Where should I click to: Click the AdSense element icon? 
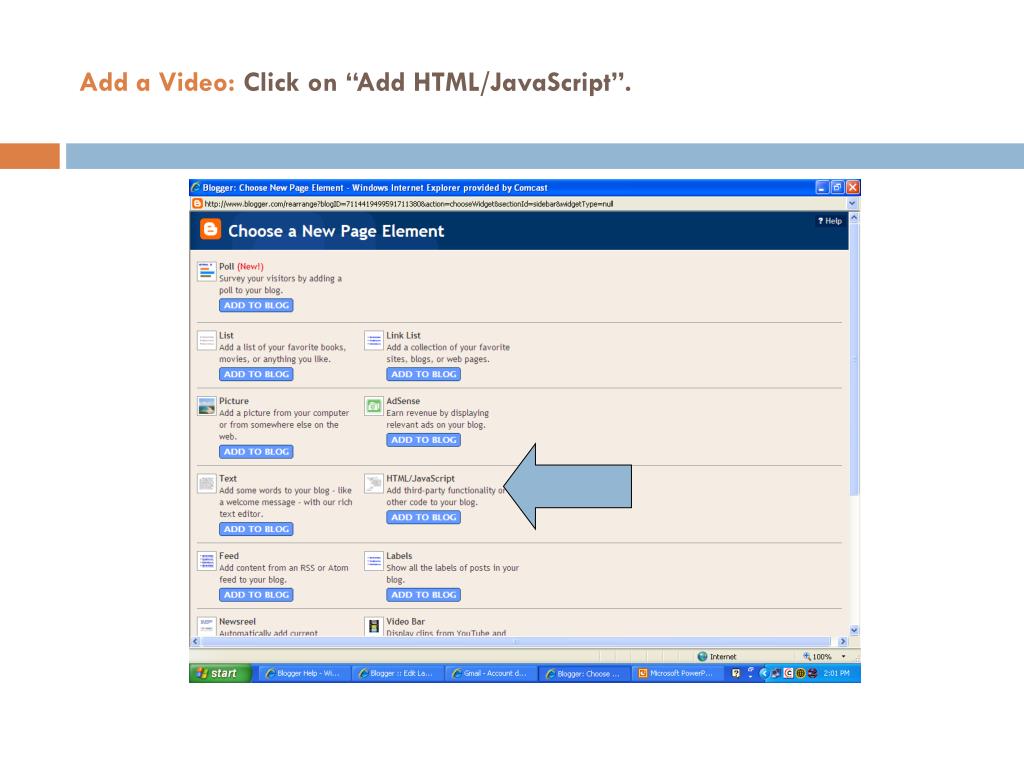coord(374,406)
